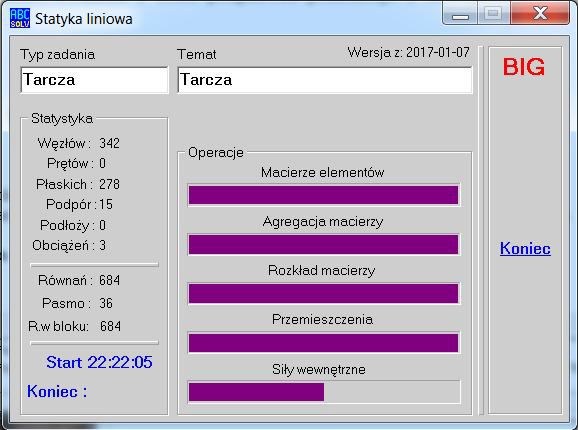
Task: Click the Typ zadania text field
Action: 94,80
